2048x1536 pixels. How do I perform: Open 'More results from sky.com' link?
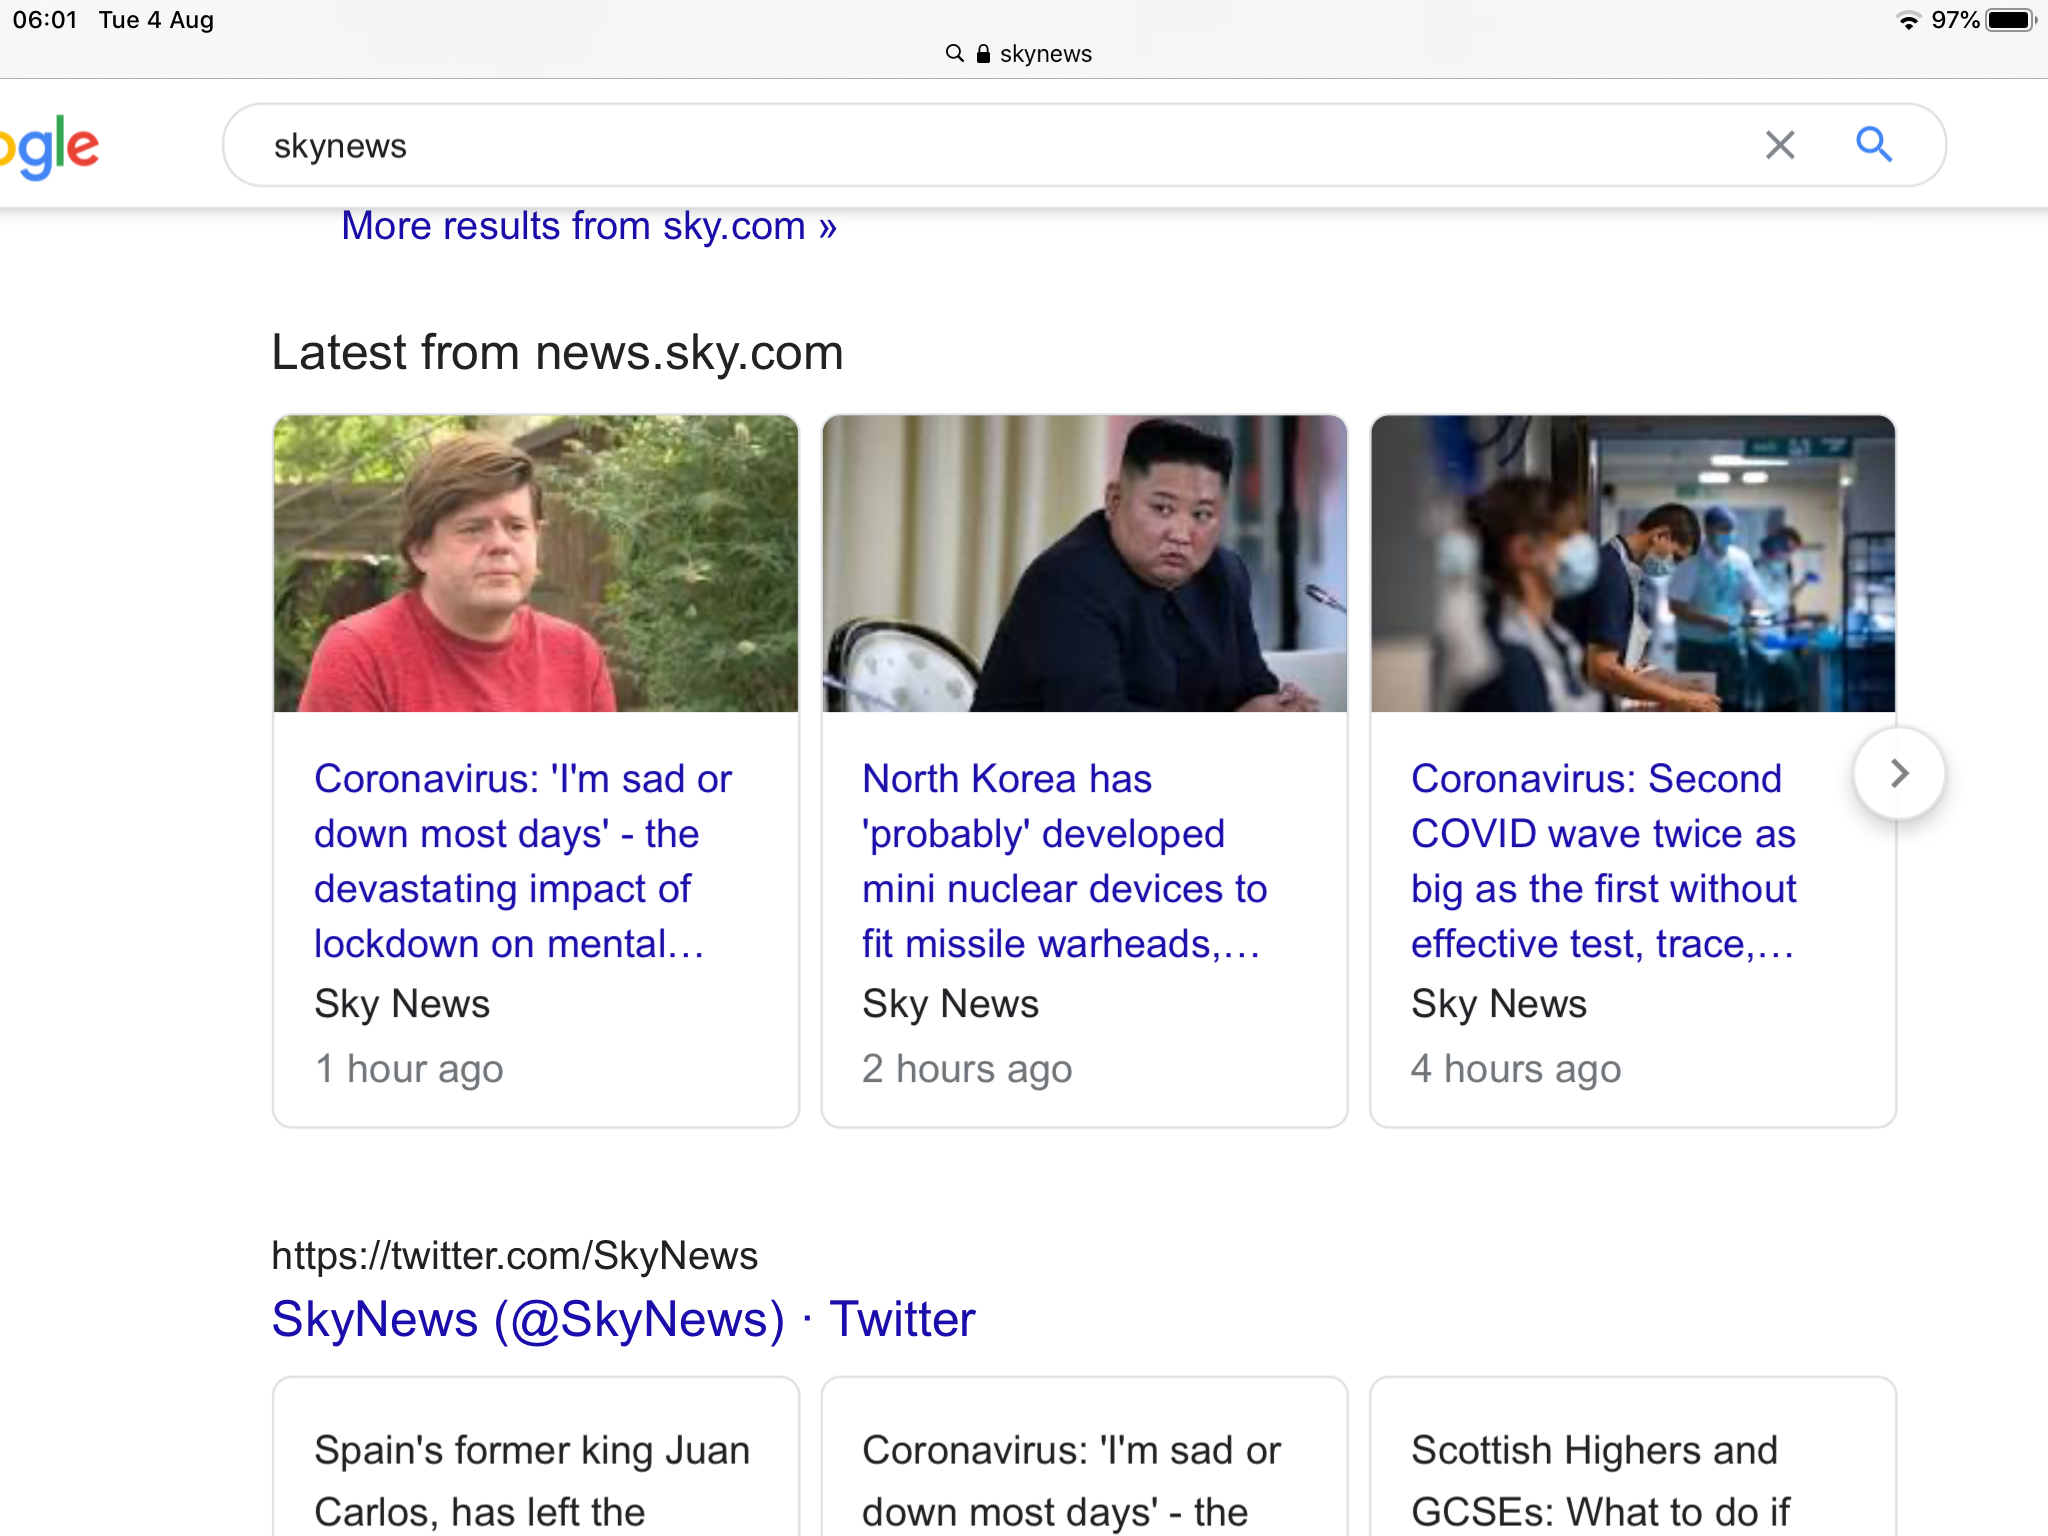pos(588,226)
